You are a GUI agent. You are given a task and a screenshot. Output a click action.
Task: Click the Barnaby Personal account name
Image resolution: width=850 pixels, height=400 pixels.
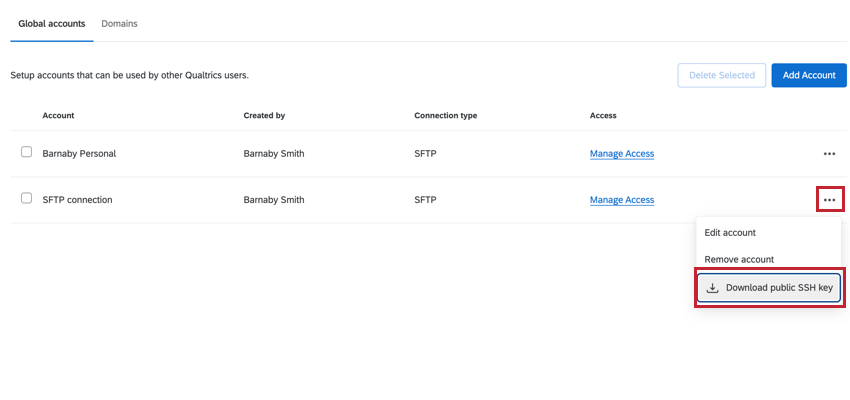pyautogui.click(x=79, y=154)
